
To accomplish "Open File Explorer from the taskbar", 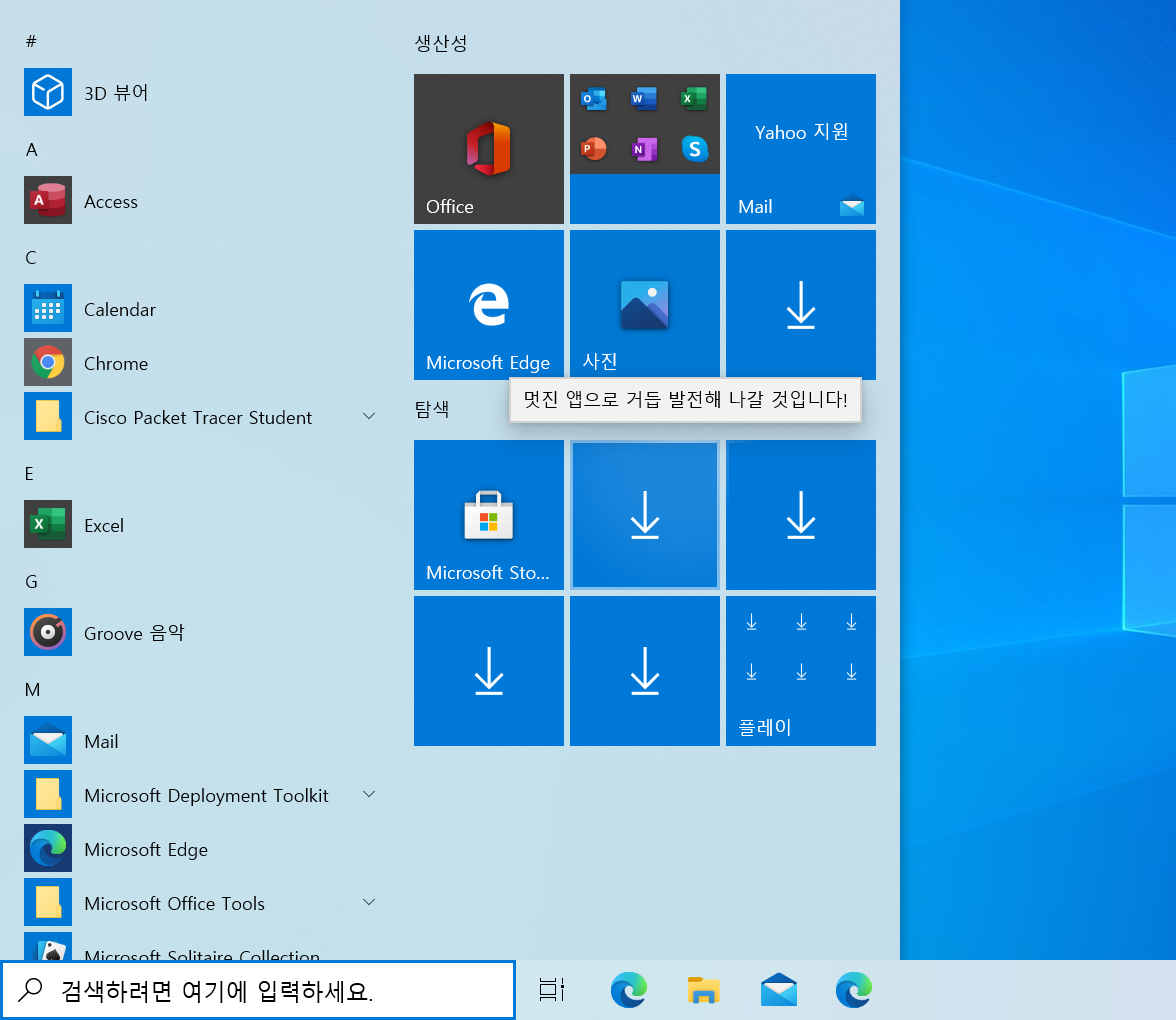I will coord(704,990).
